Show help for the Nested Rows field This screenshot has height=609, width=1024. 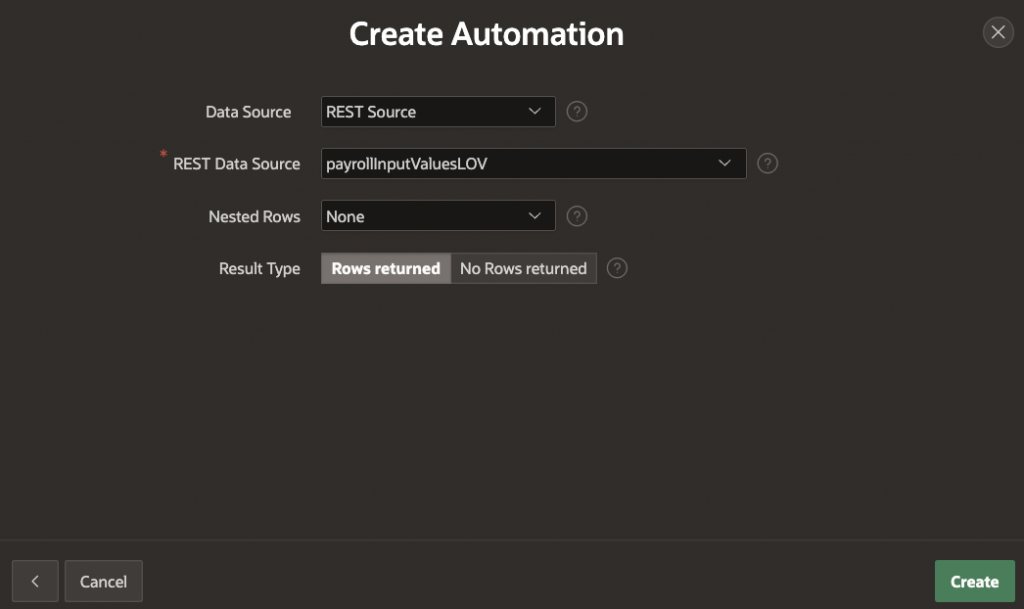pos(577,216)
